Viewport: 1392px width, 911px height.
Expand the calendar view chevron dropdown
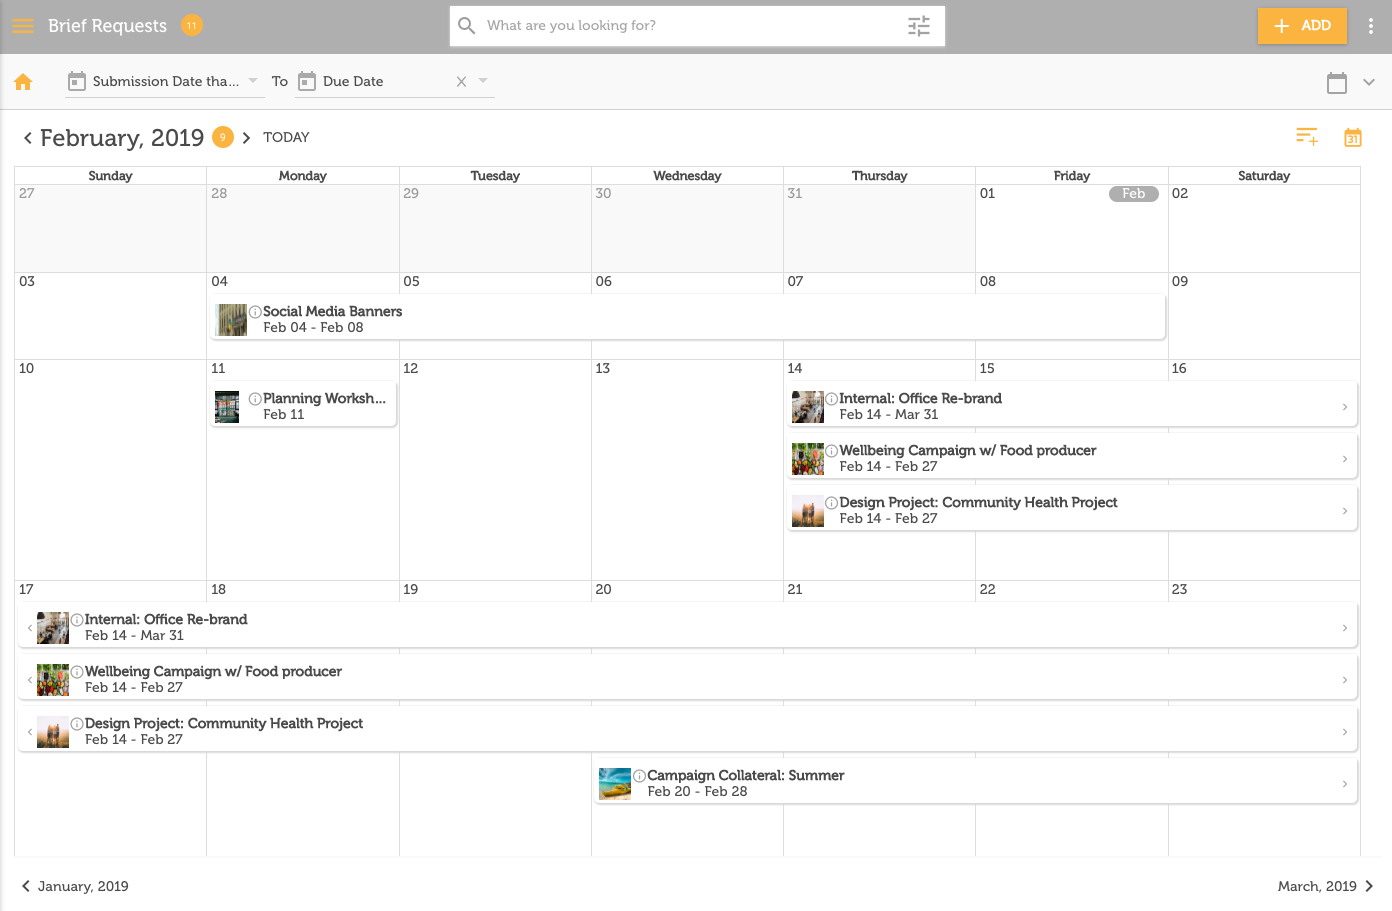click(x=1369, y=83)
